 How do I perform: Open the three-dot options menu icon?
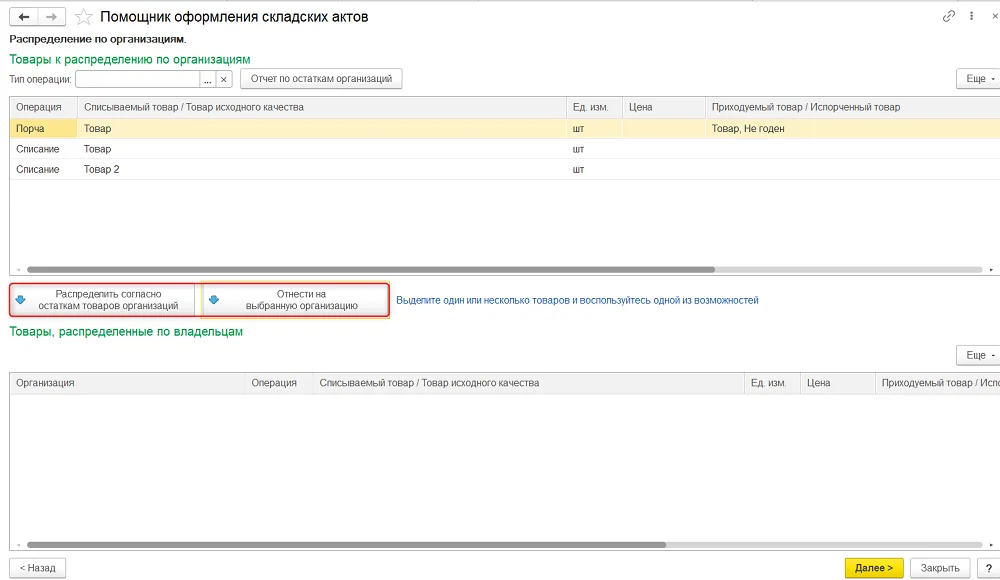point(971,16)
